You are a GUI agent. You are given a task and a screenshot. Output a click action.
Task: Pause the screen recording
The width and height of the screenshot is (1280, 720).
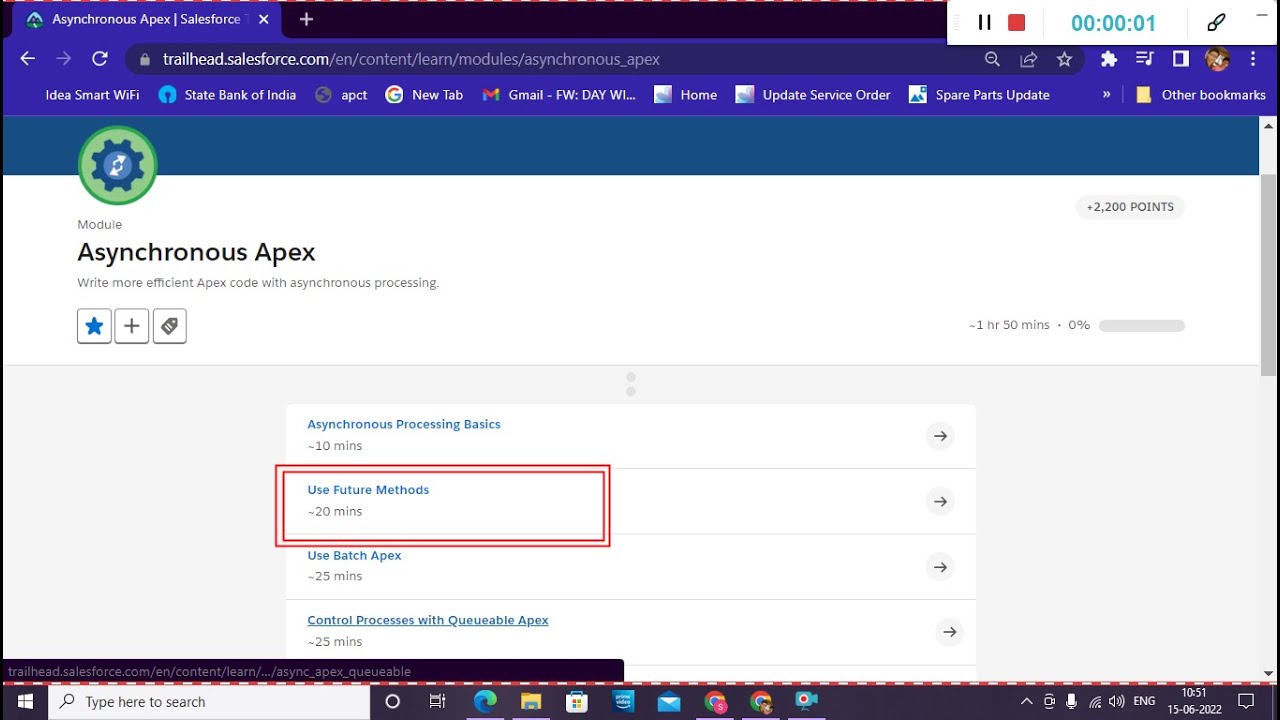pyautogui.click(x=984, y=22)
